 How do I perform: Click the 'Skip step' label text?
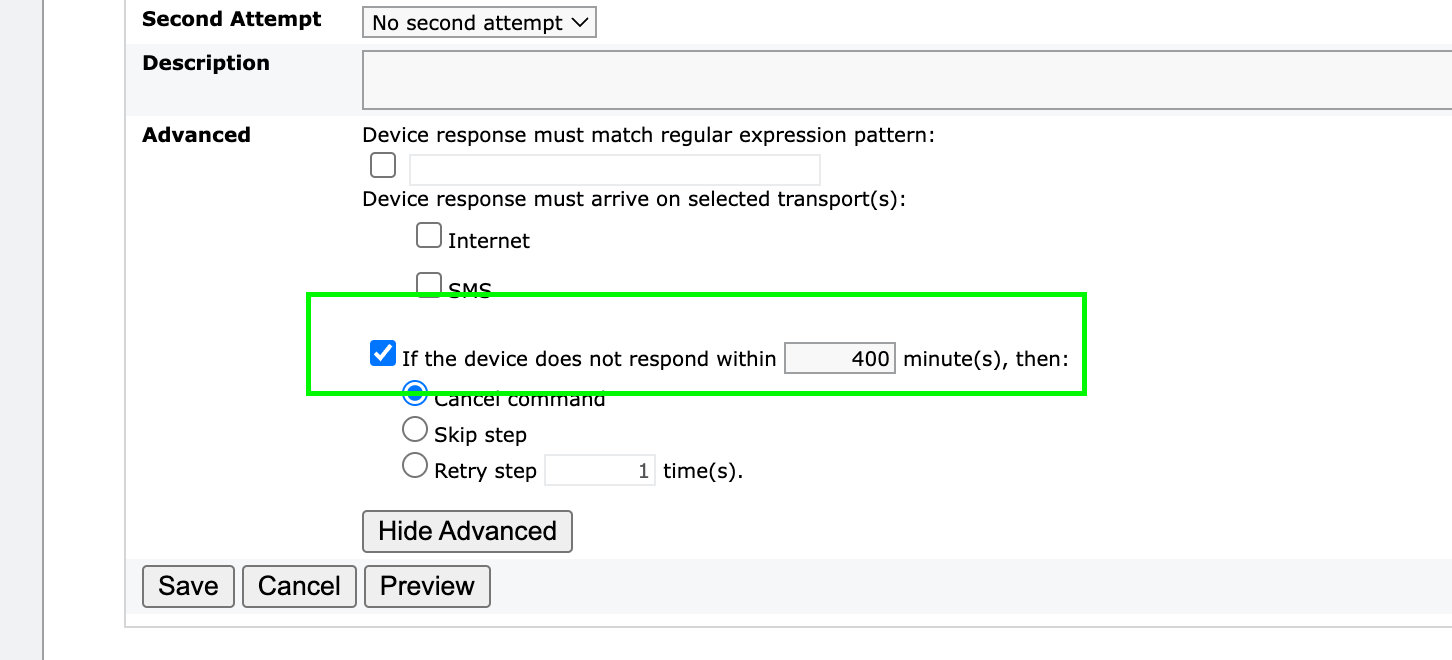(480, 435)
